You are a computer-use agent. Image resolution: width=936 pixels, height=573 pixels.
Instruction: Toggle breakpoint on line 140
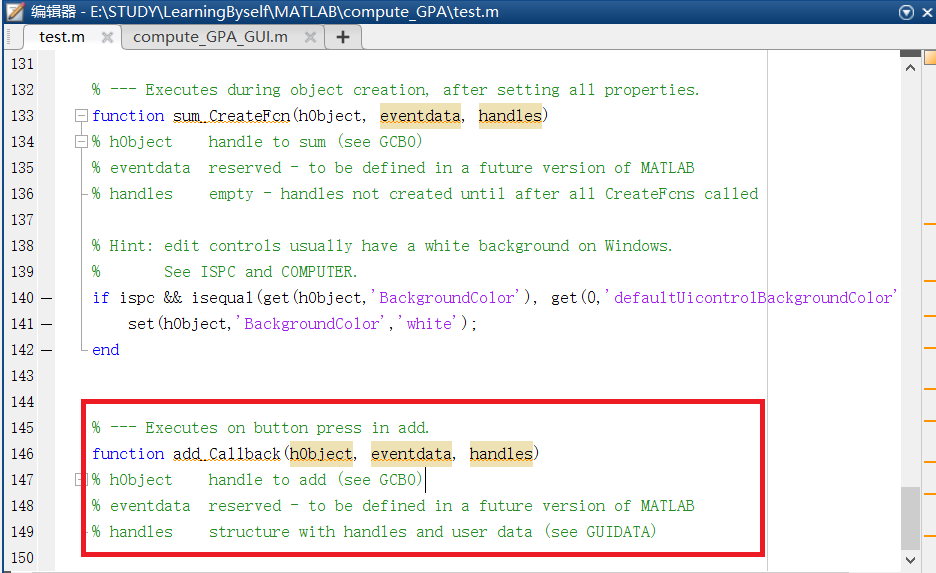pos(47,298)
